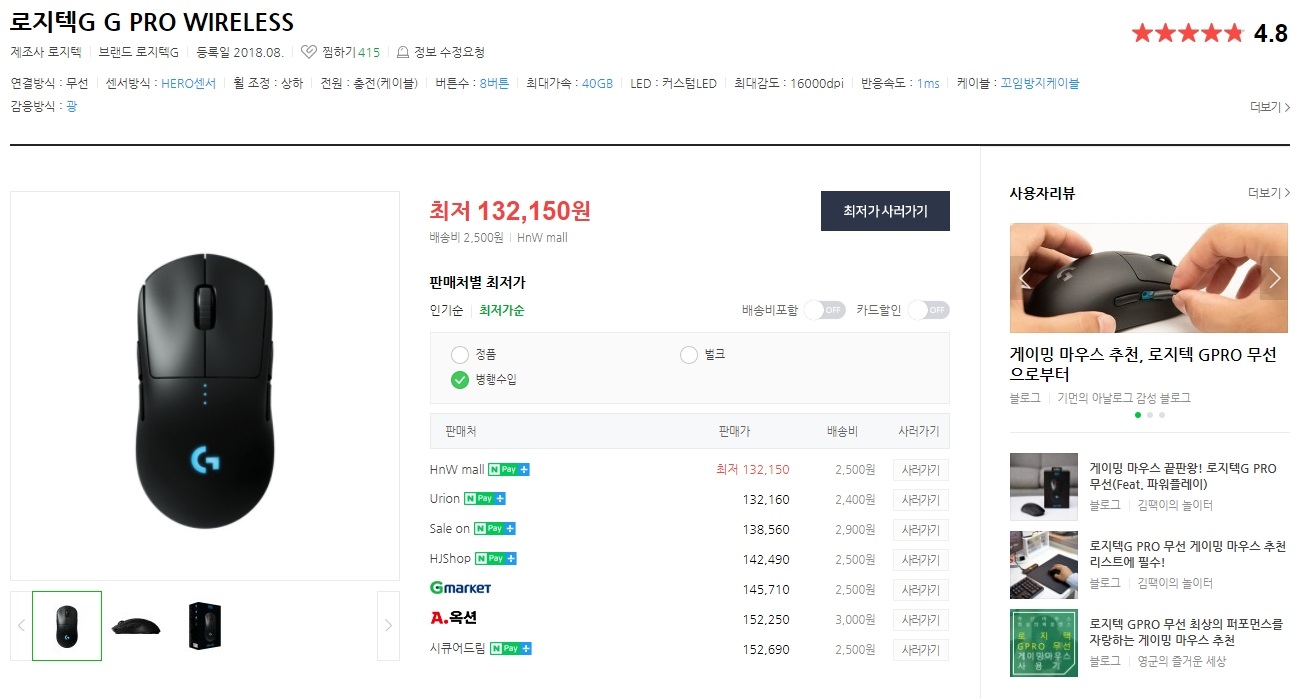1303x699 pixels.
Task: Click the N Pay badge next to Sale on
Action: coord(495,528)
